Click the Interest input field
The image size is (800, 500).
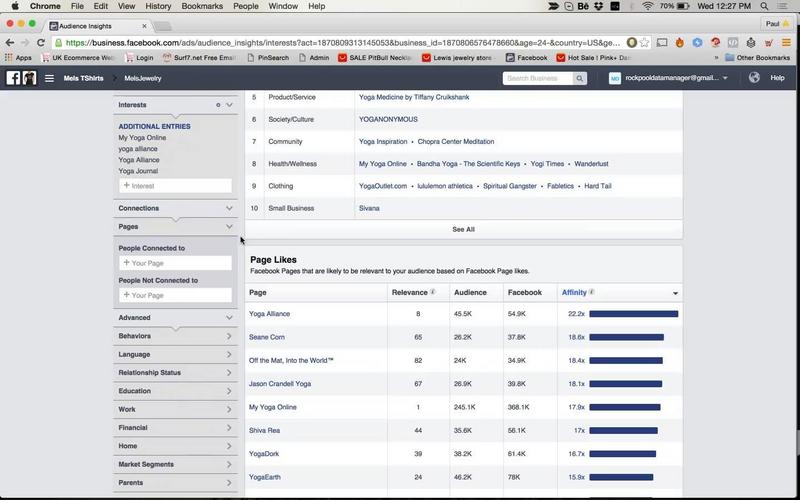[x=176, y=186]
